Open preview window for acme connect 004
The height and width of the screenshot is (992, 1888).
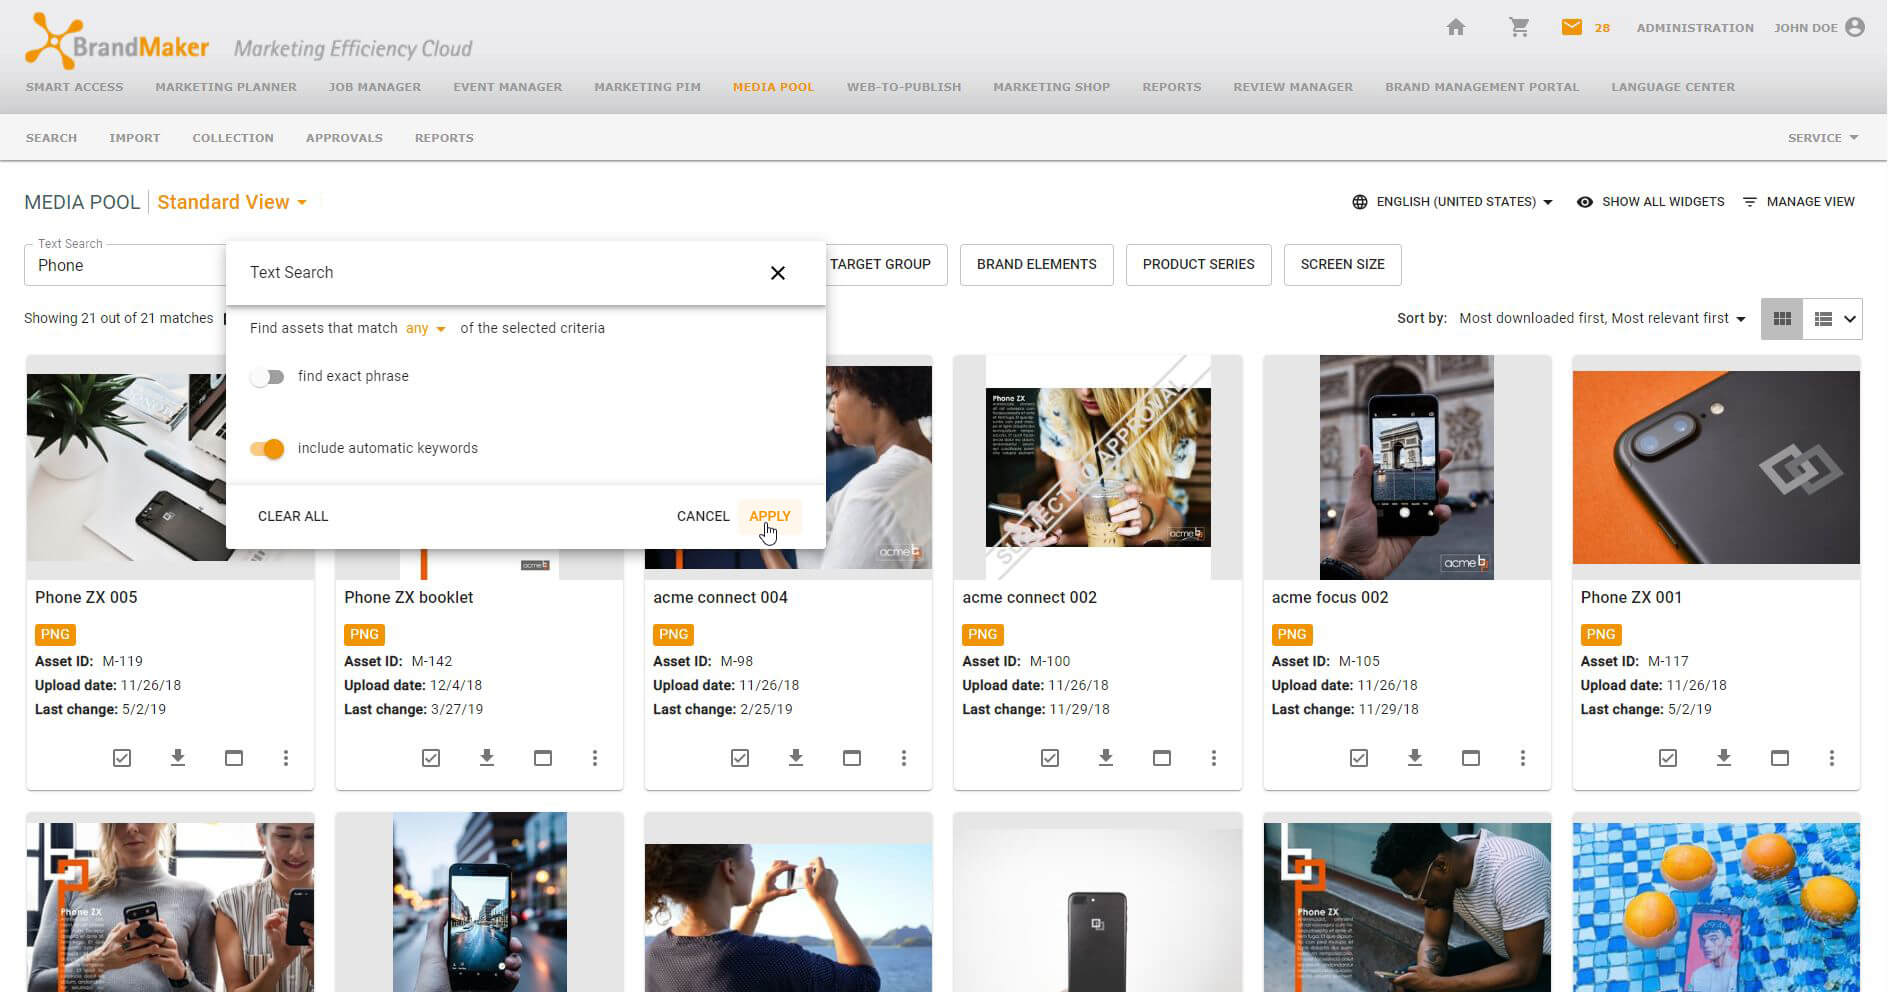(852, 758)
